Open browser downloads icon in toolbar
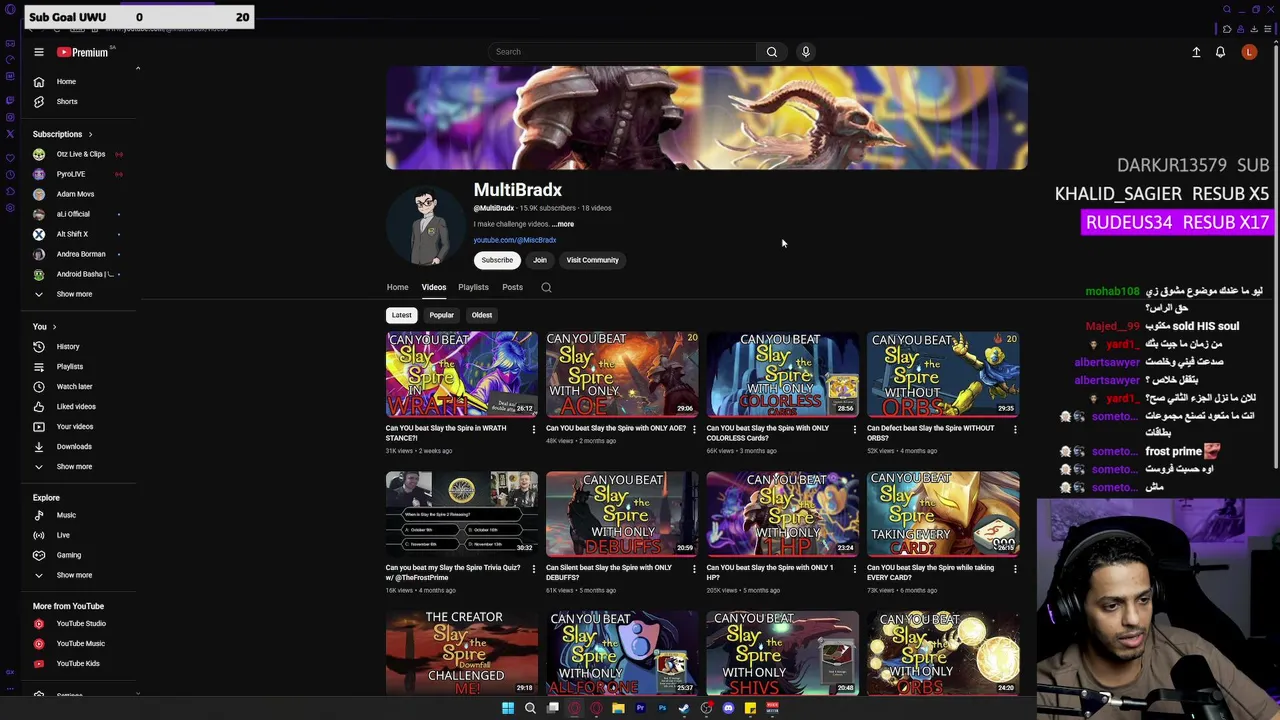This screenshot has height=720, width=1280. pos(1254,29)
